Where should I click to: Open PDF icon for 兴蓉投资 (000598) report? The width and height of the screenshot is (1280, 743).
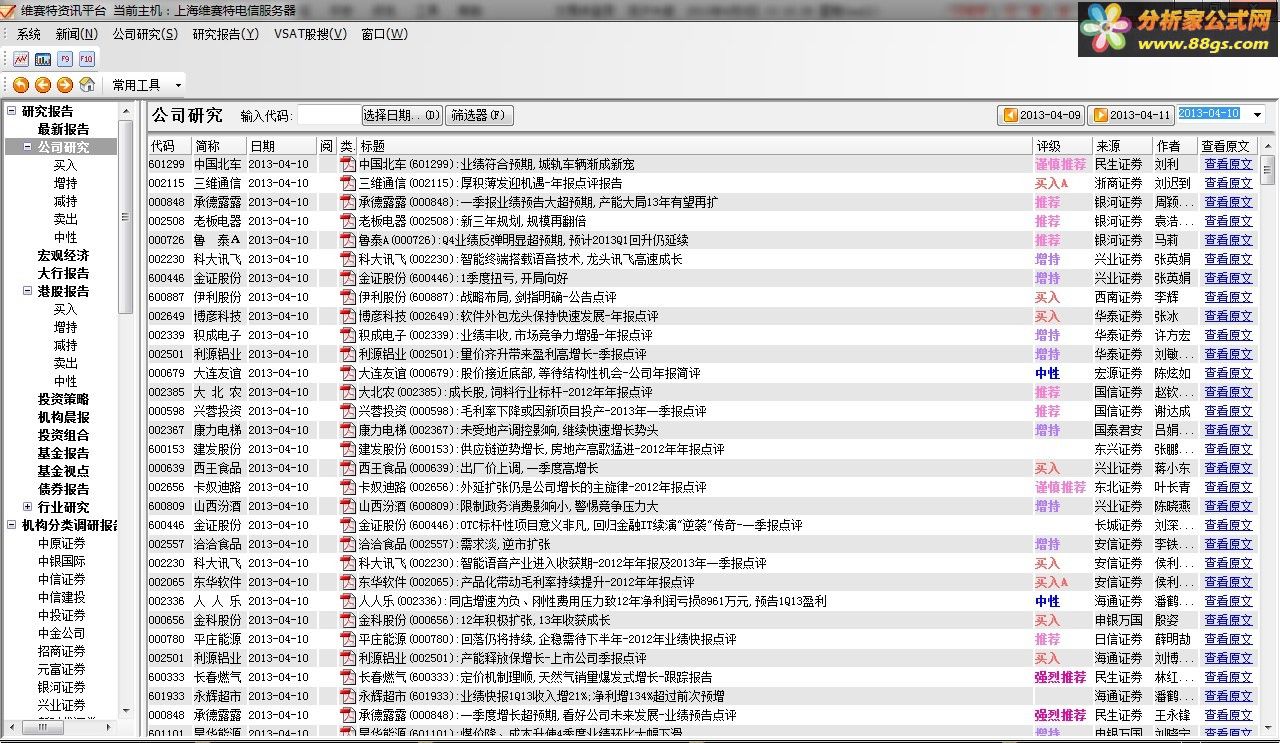pyautogui.click(x=349, y=411)
